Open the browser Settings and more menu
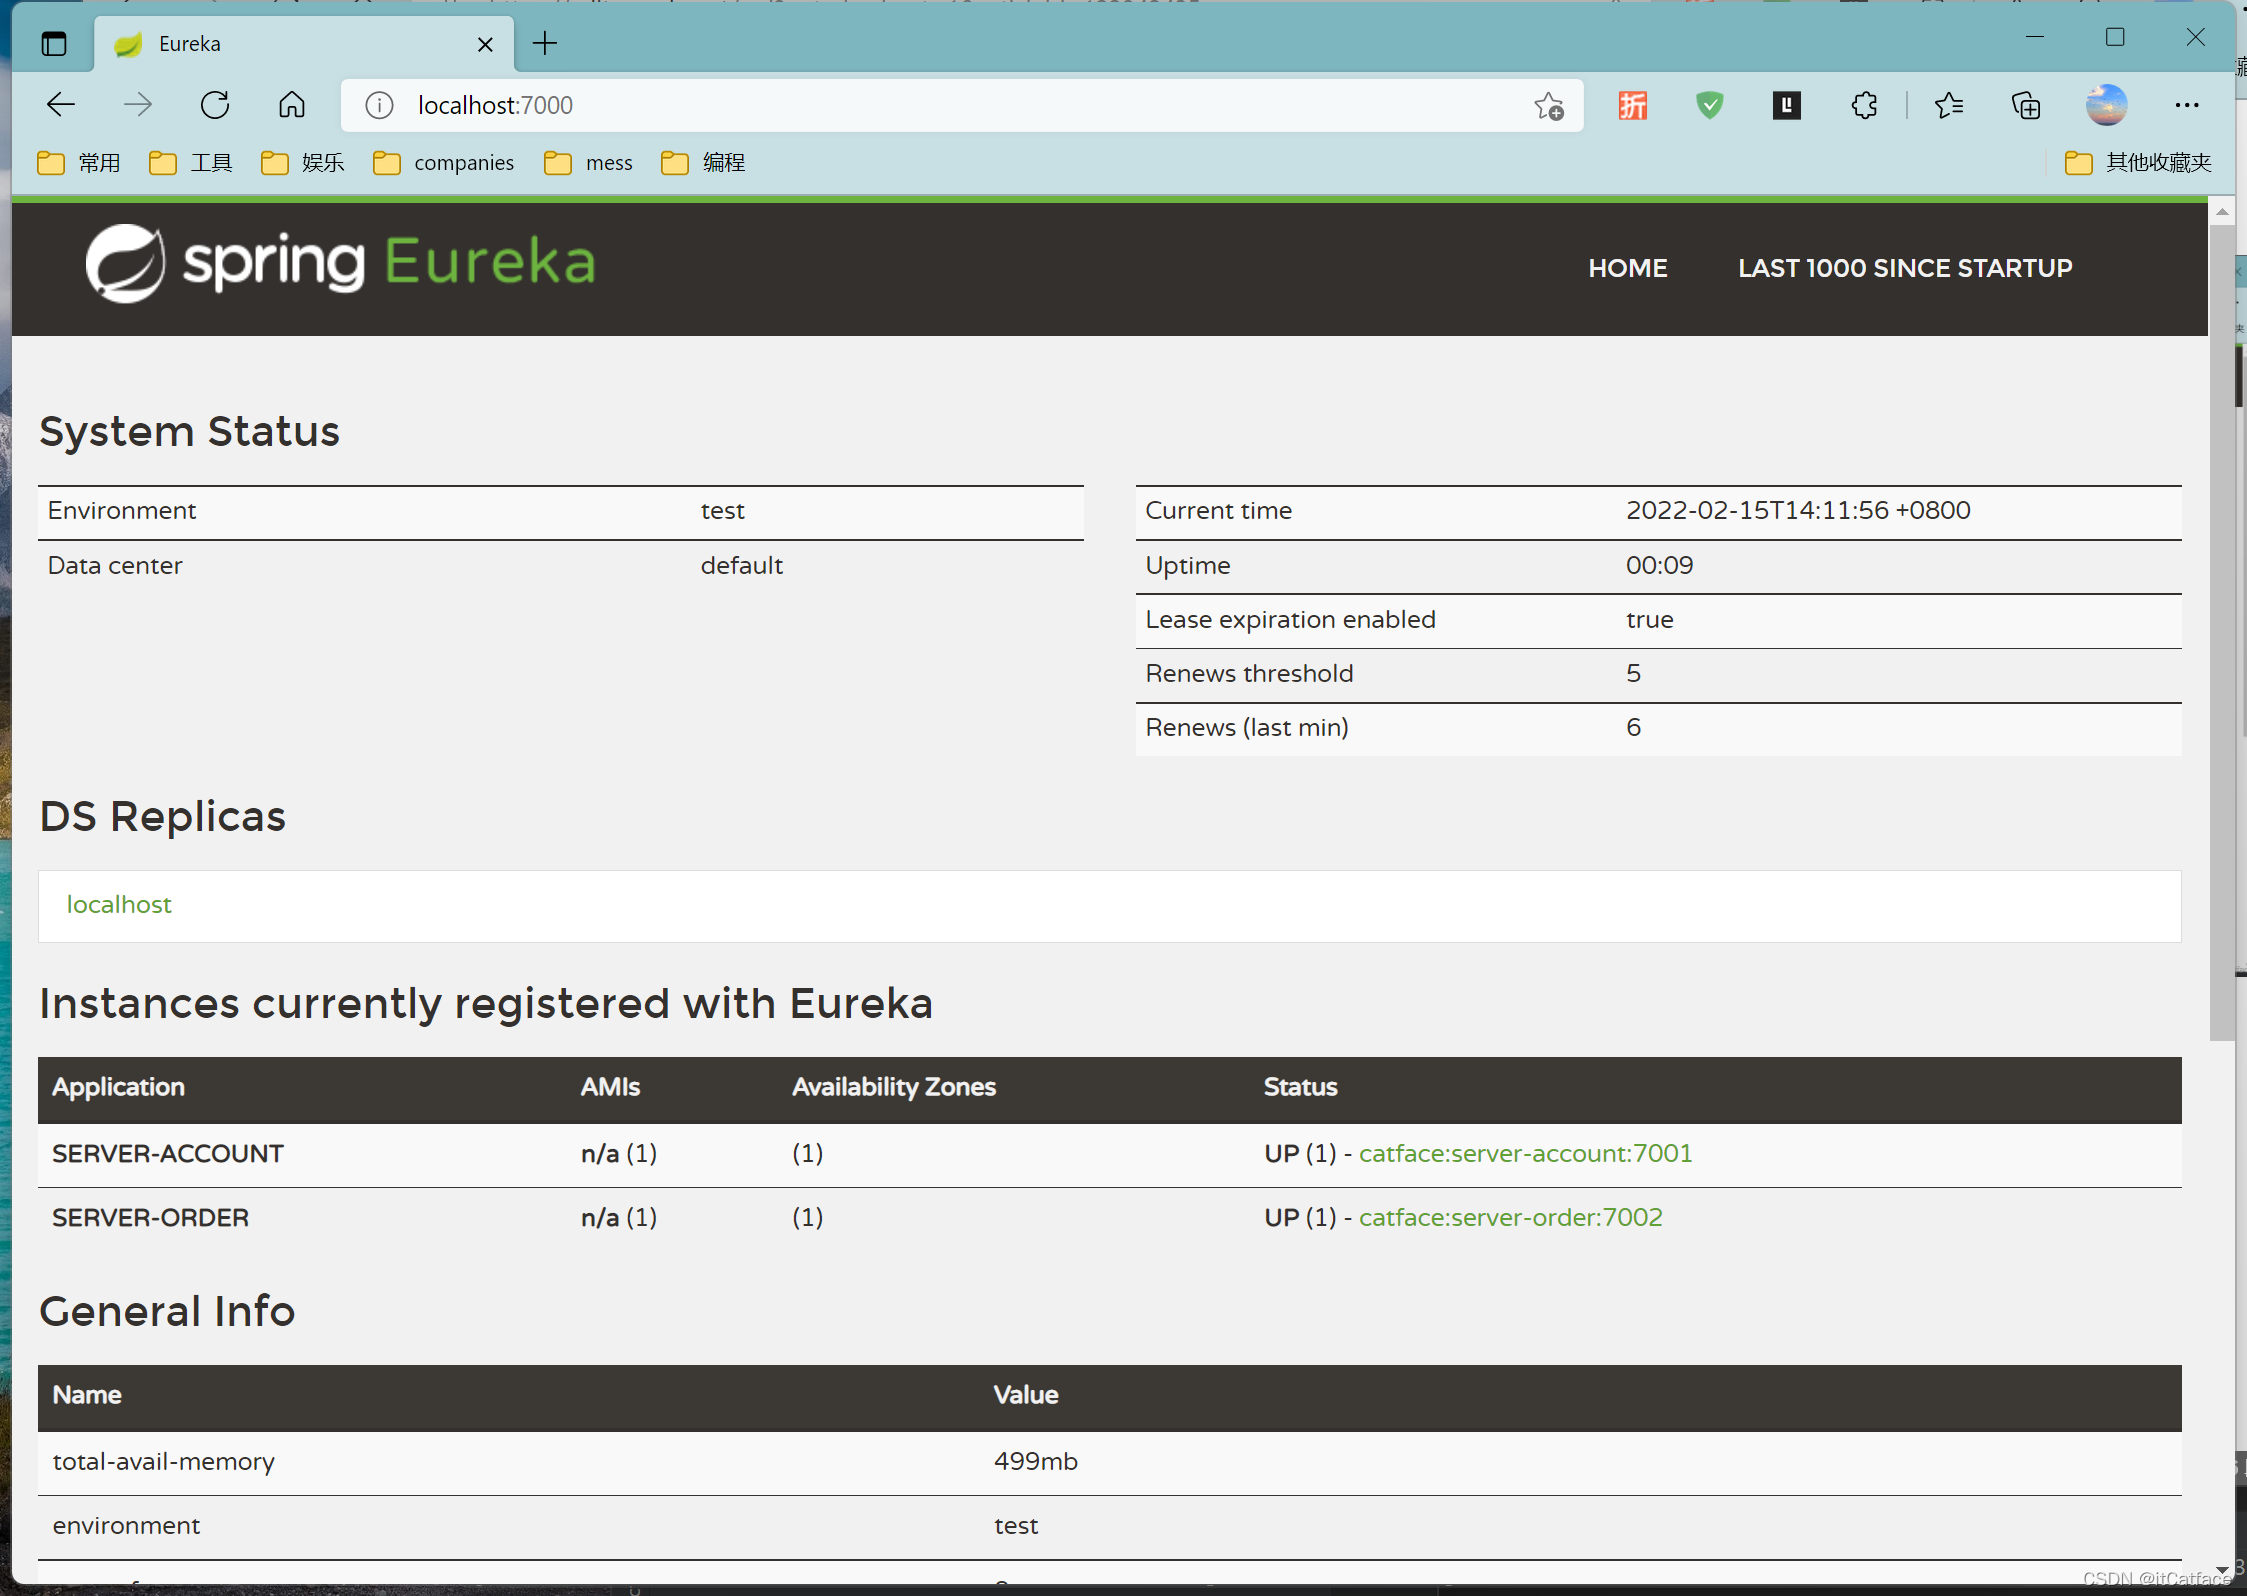Screen dimensions: 2247x1596 2187,105
